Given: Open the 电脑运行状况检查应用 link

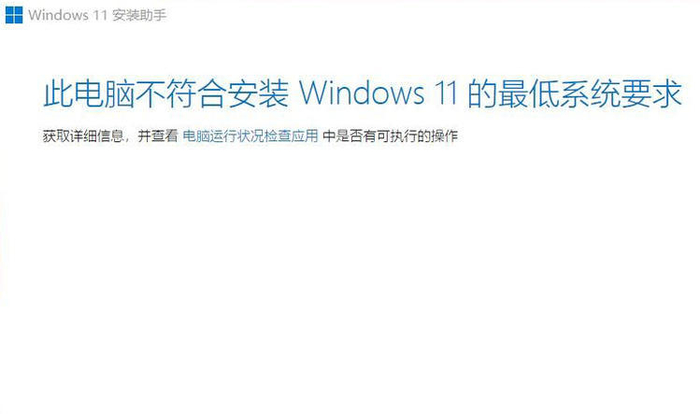Looking at the screenshot, I should click(x=250, y=136).
